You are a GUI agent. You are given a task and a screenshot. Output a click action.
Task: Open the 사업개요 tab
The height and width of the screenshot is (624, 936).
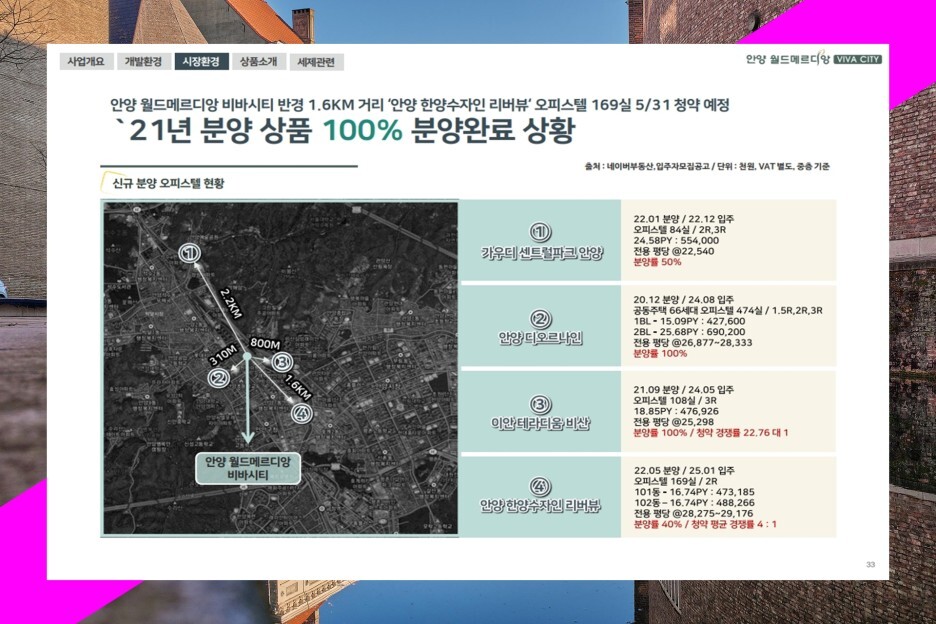[x=87, y=62]
